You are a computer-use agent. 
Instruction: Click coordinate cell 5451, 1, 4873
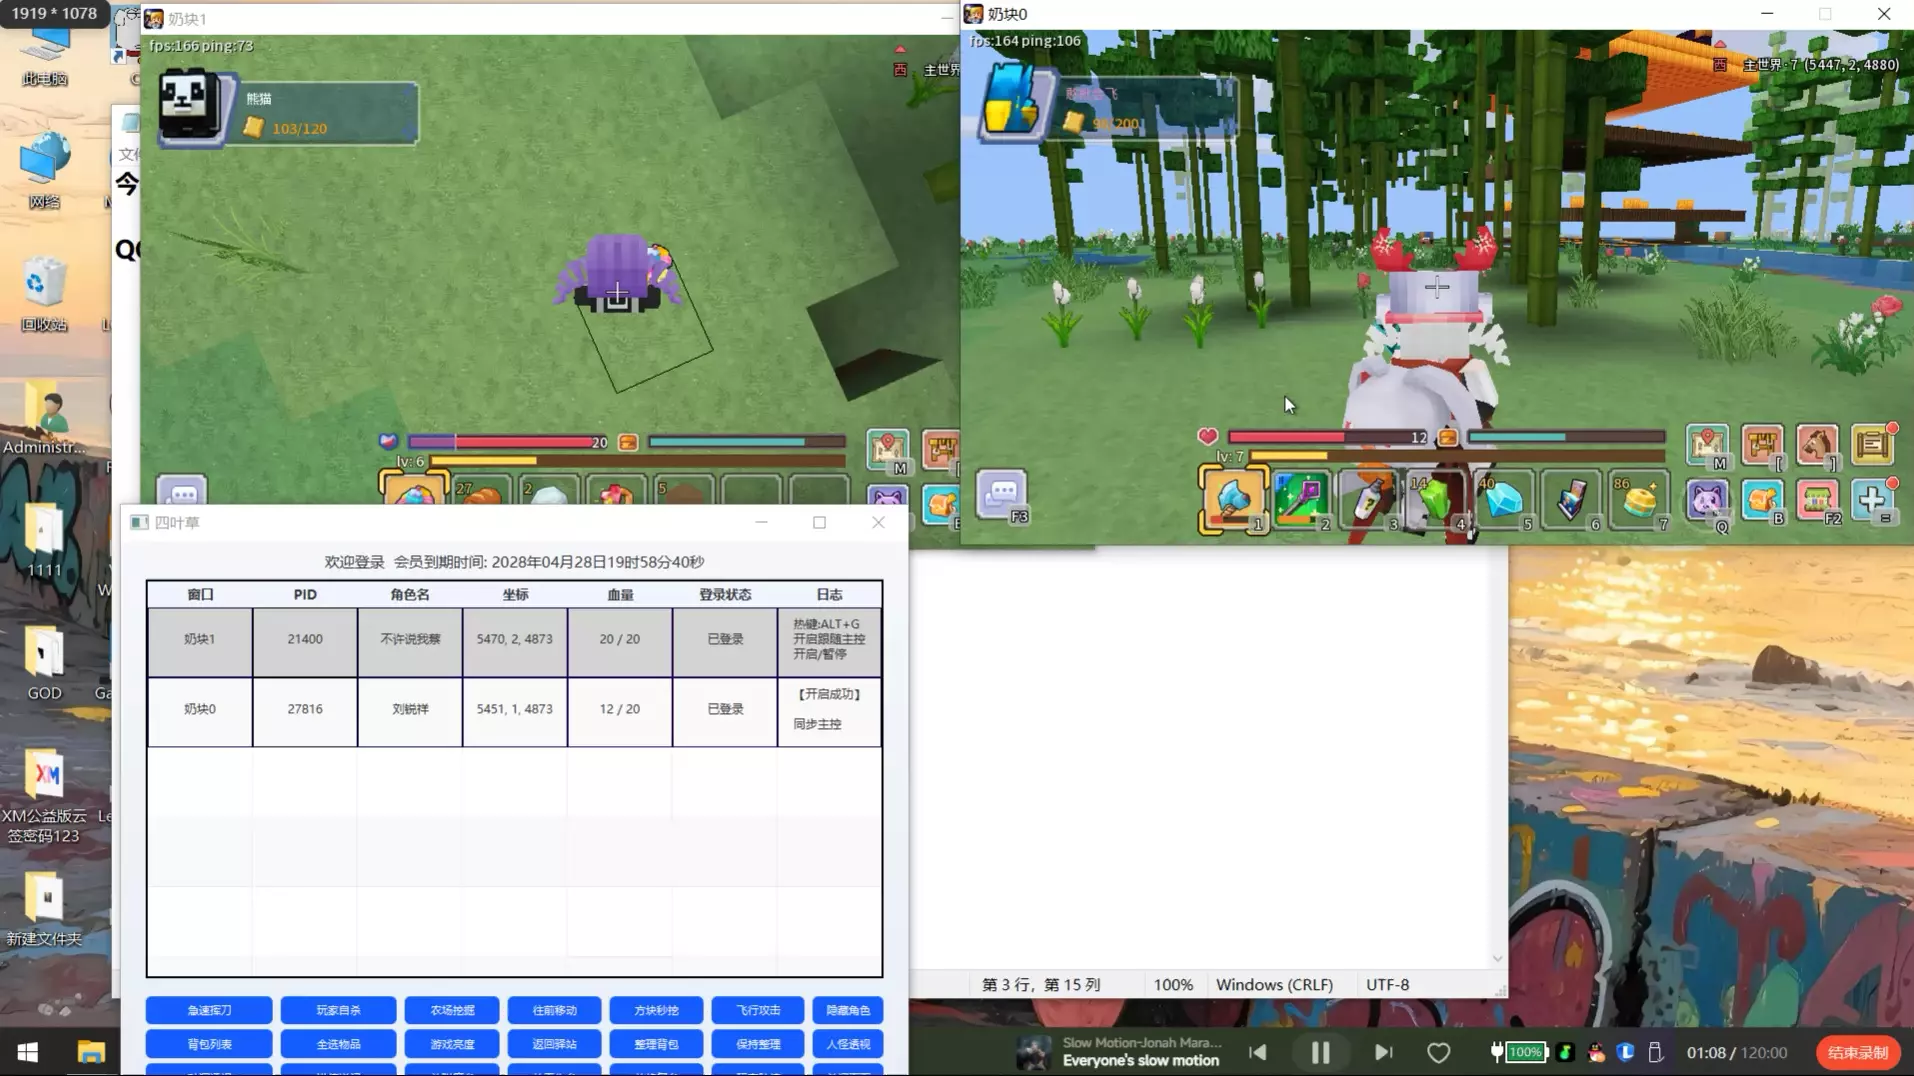[515, 710]
